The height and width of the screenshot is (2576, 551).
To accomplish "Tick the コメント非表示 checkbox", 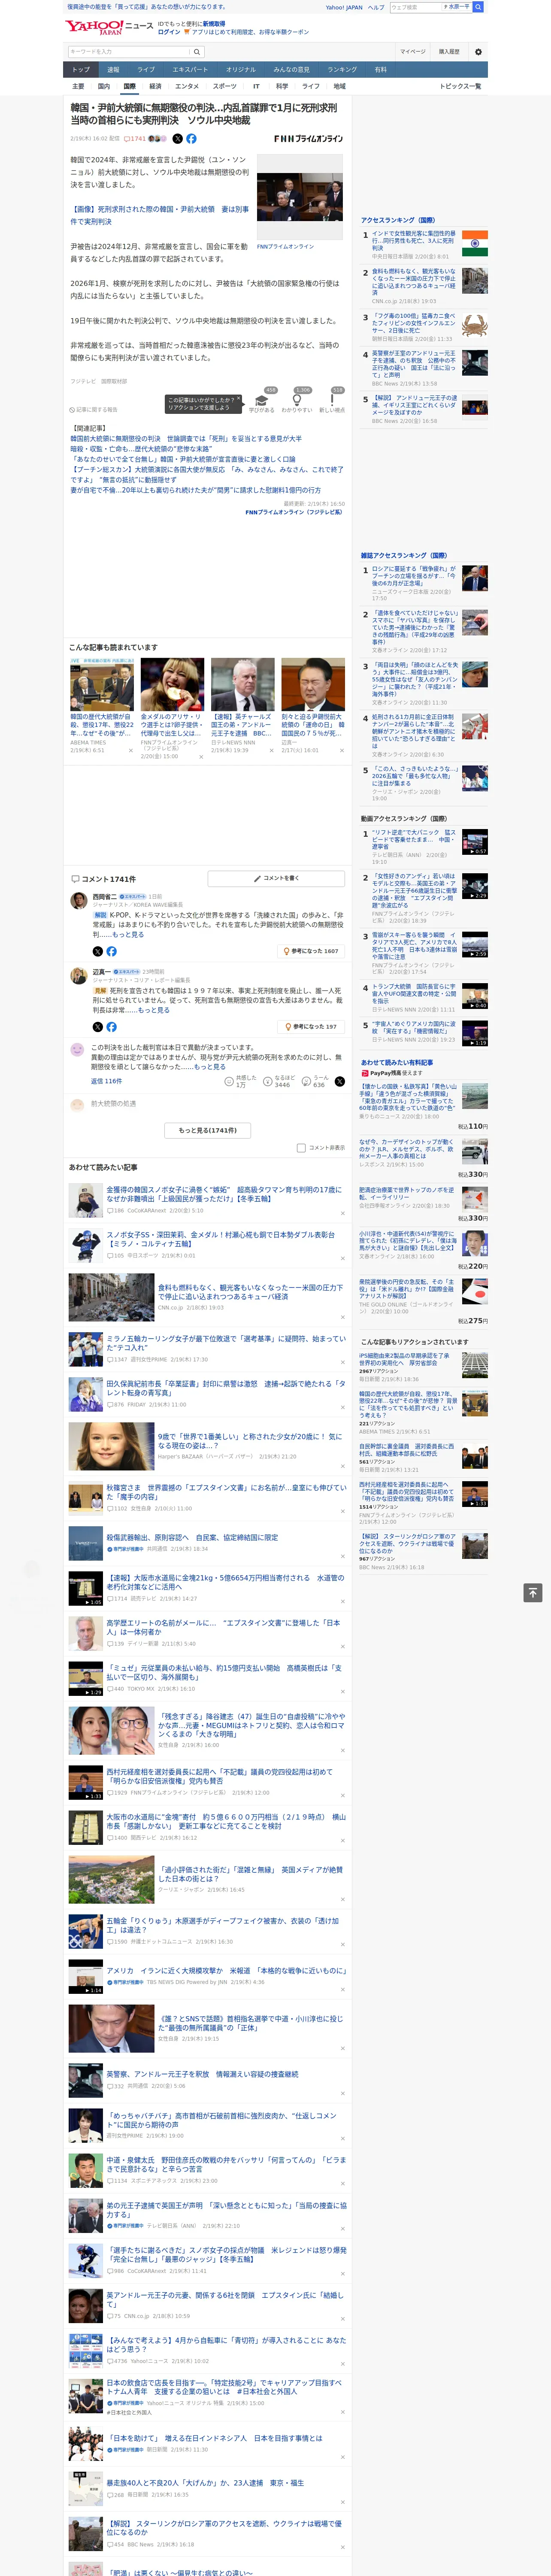I will 301,1148.
